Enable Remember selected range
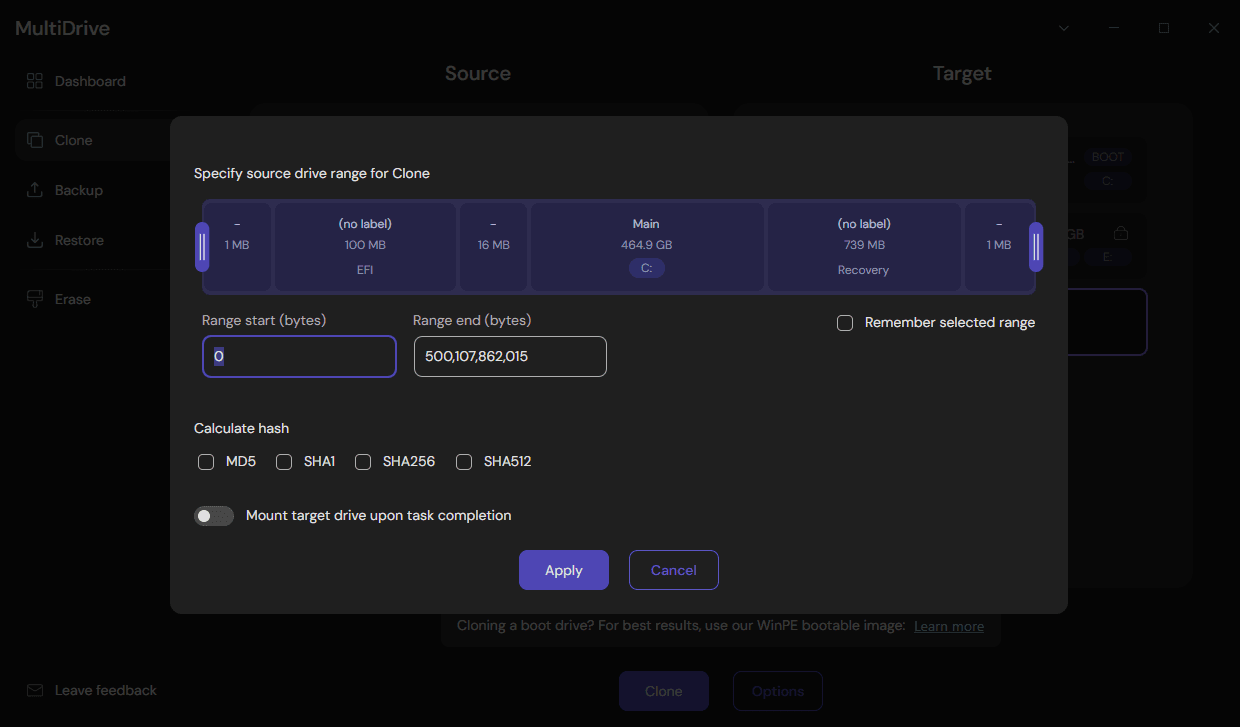 845,322
